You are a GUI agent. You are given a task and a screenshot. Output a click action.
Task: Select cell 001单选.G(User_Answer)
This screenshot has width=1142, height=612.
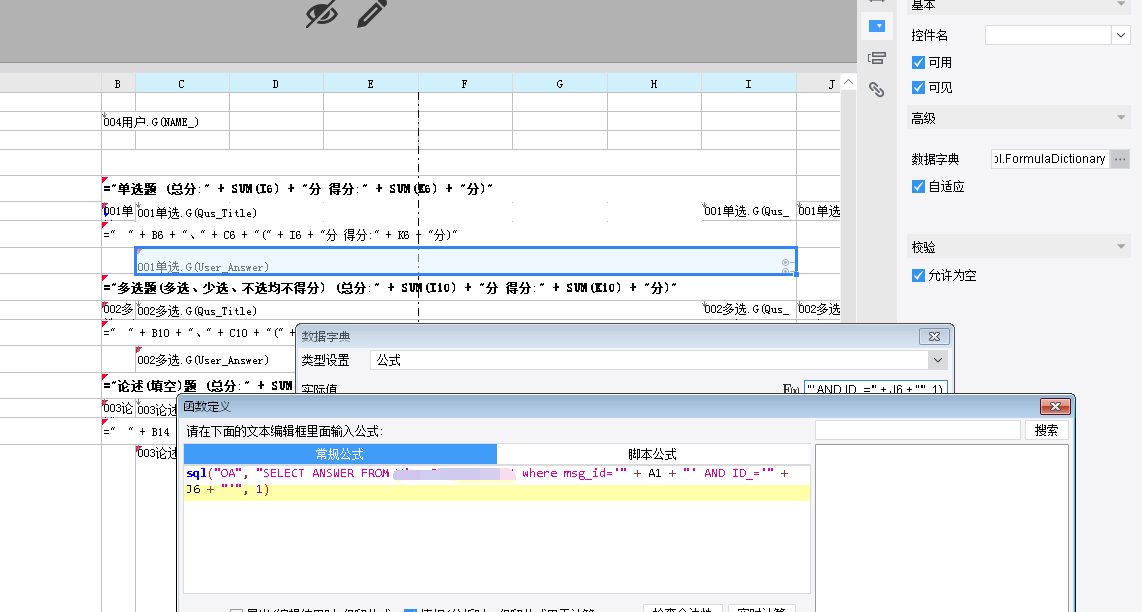[x=466, y=261]
